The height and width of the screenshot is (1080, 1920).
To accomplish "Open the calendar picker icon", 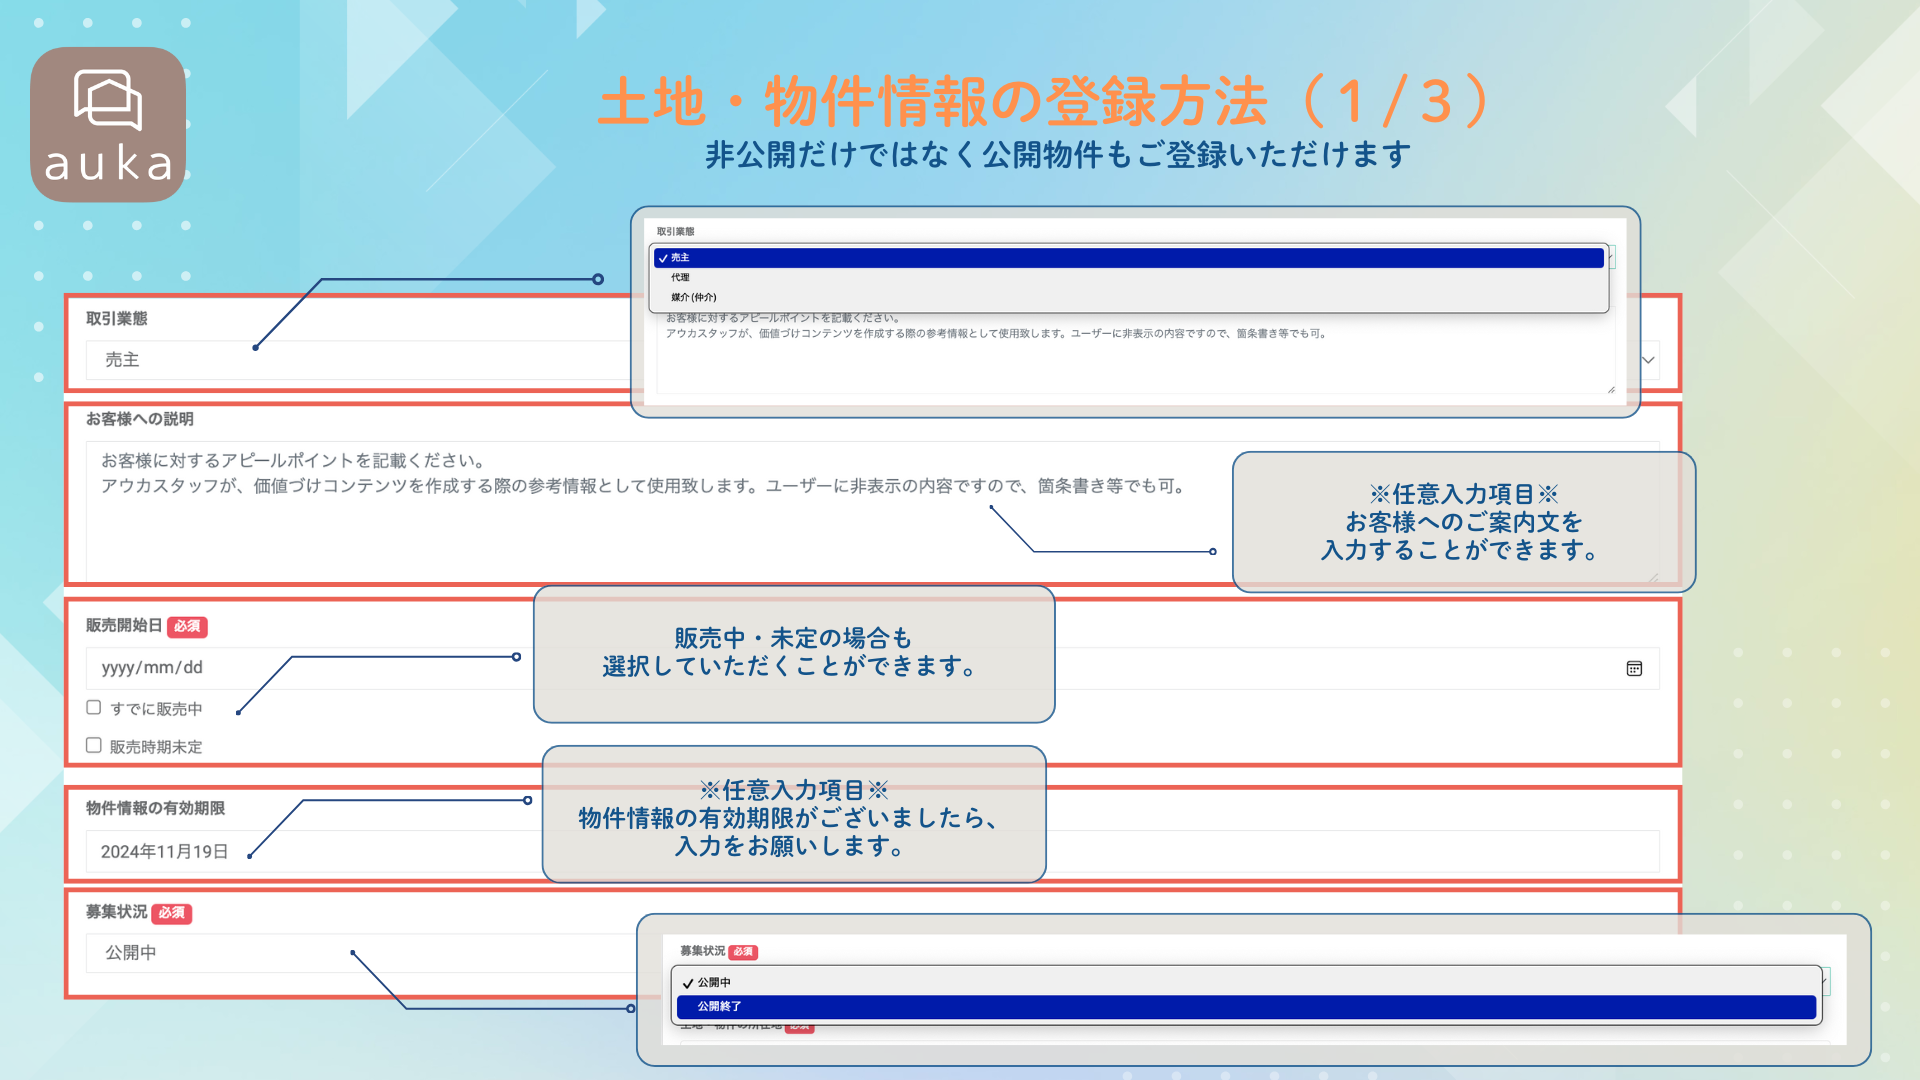I will click(x=1634, y=668).
